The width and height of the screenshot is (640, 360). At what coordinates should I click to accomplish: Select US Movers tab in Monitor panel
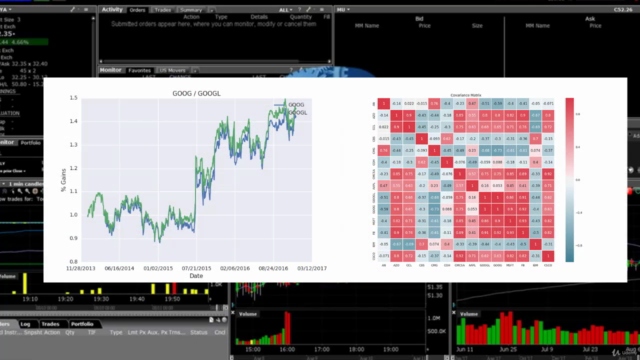[172, 70]
